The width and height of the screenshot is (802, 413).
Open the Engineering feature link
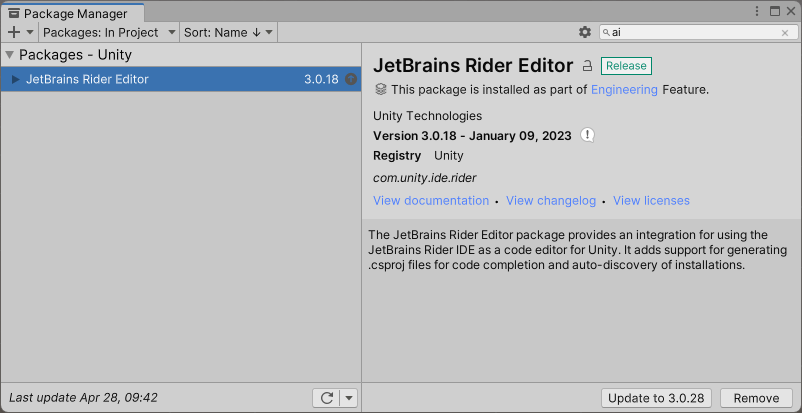(x=624, y=90)
